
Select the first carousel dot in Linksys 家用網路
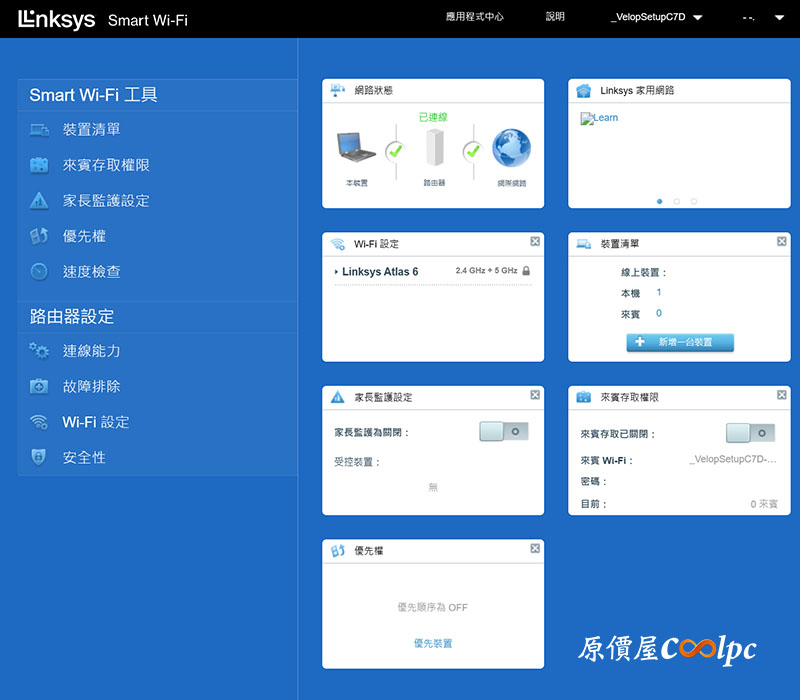pos(660,202)
